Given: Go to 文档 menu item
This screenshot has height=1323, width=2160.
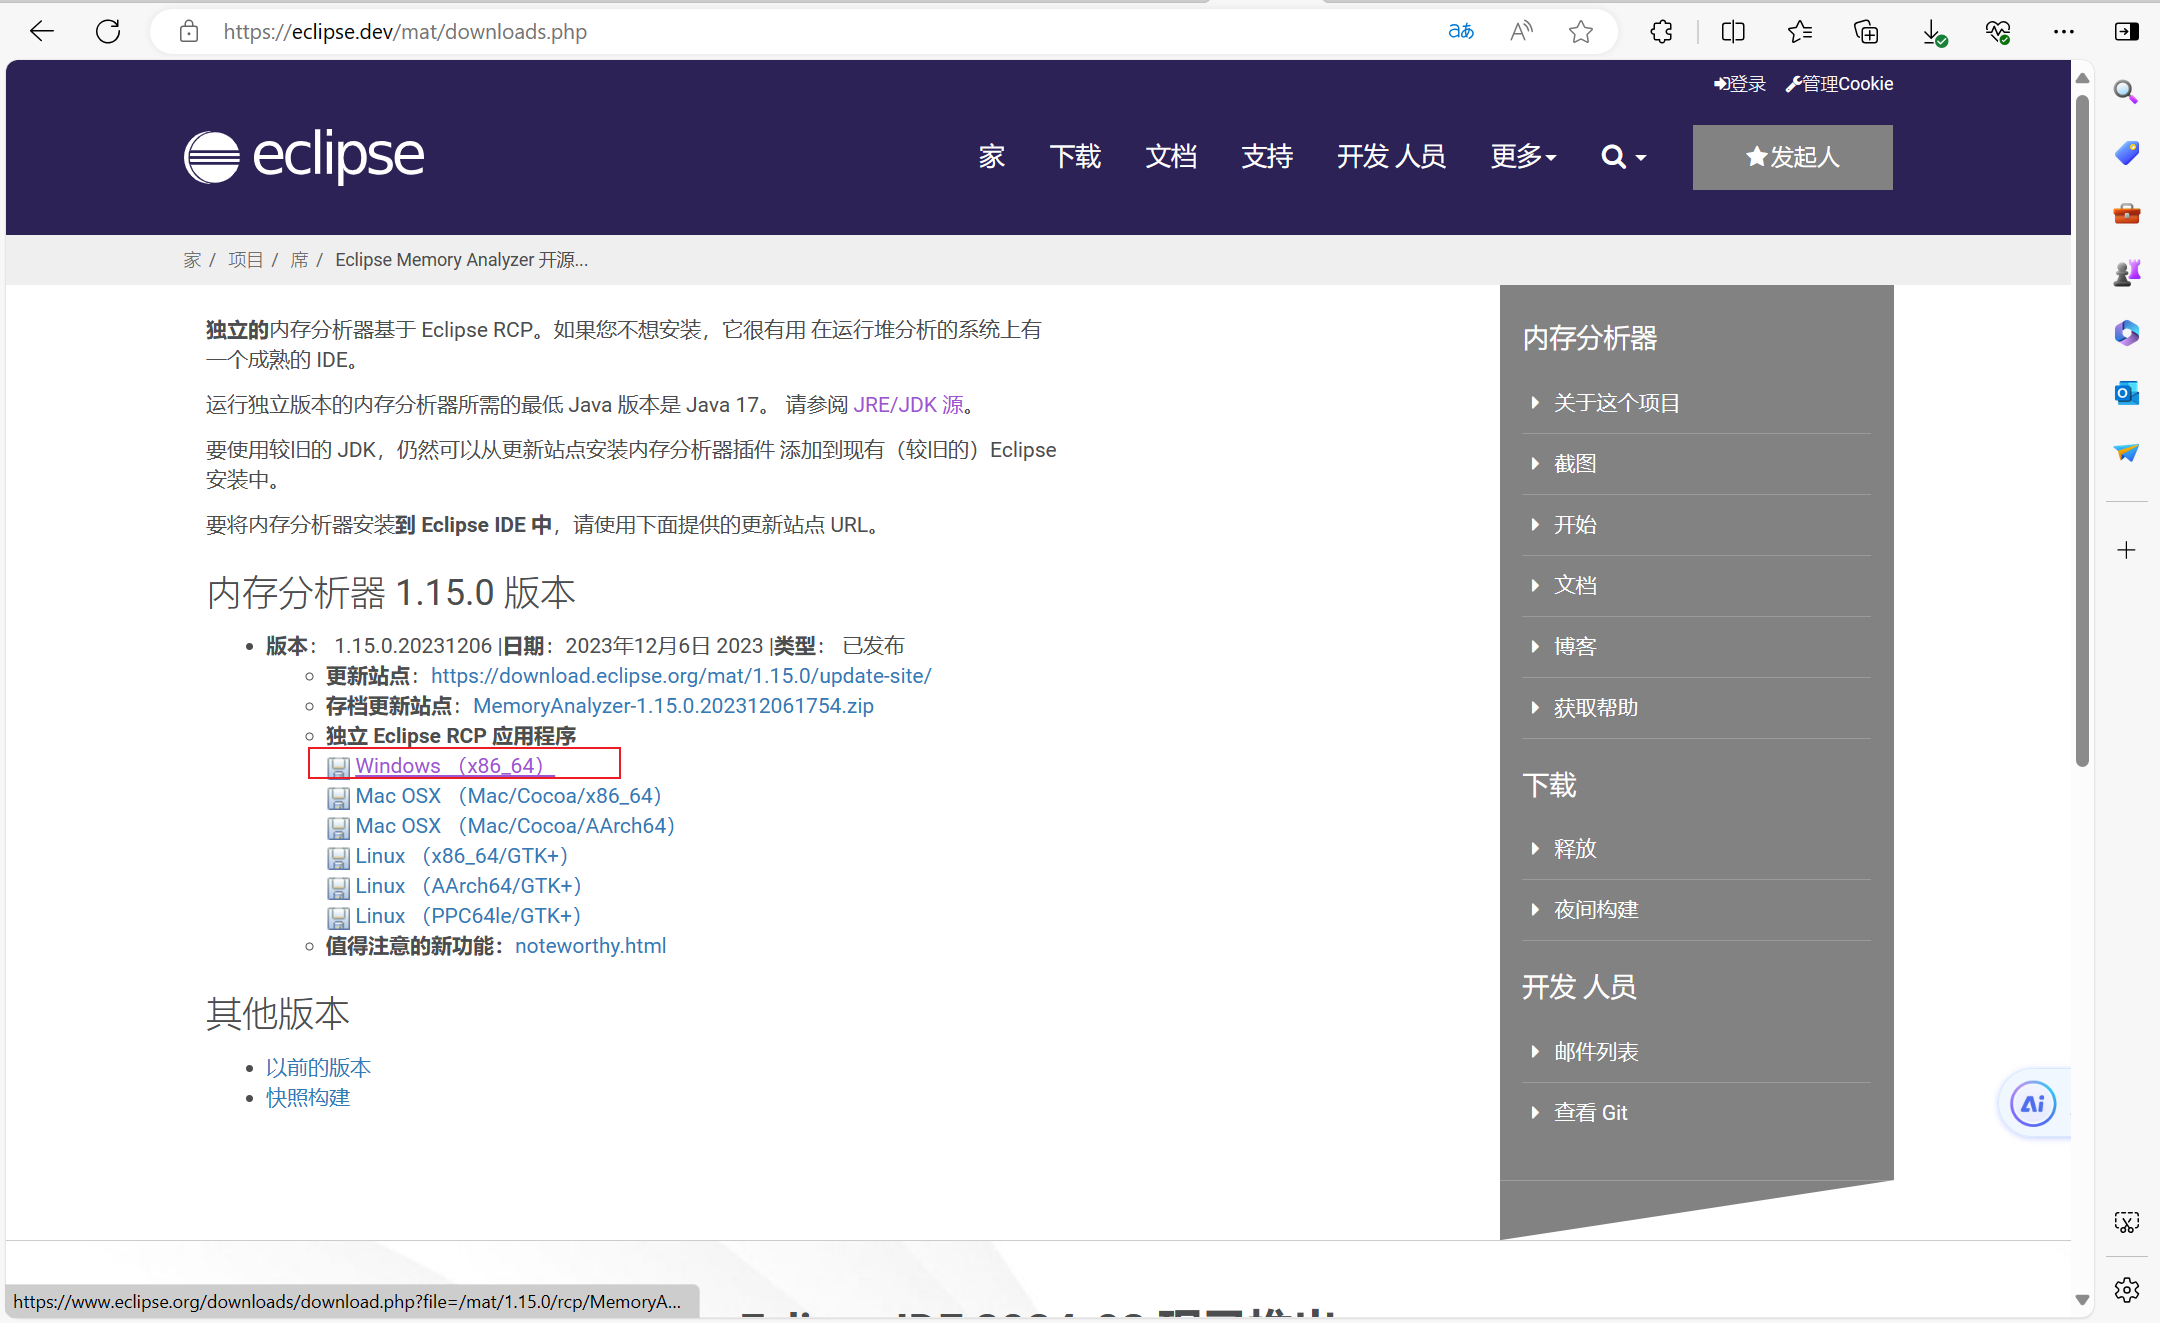Looking at the screenshot, I should [1171, 157].
